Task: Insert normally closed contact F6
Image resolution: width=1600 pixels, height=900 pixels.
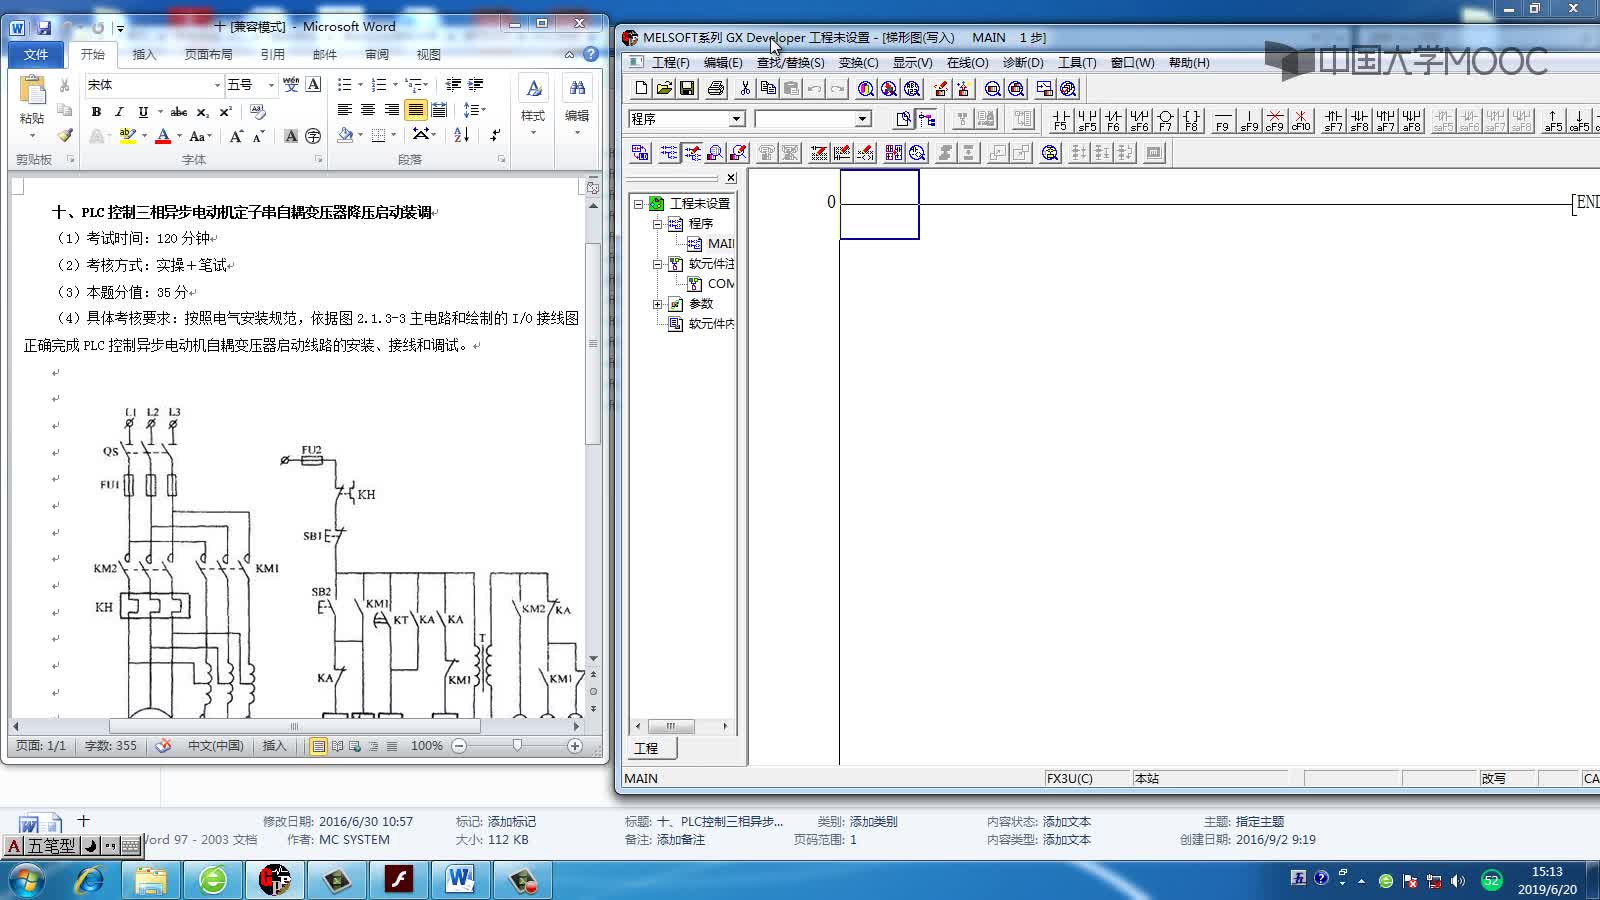Action: [x=1113, y=120]
